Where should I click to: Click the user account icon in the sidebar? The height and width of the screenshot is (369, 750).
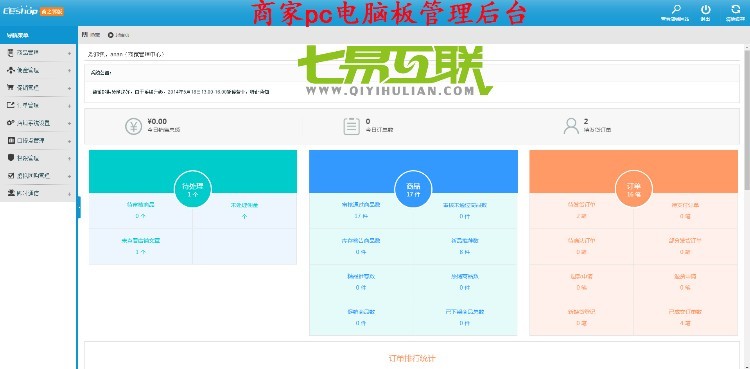[x=11, y=193]
